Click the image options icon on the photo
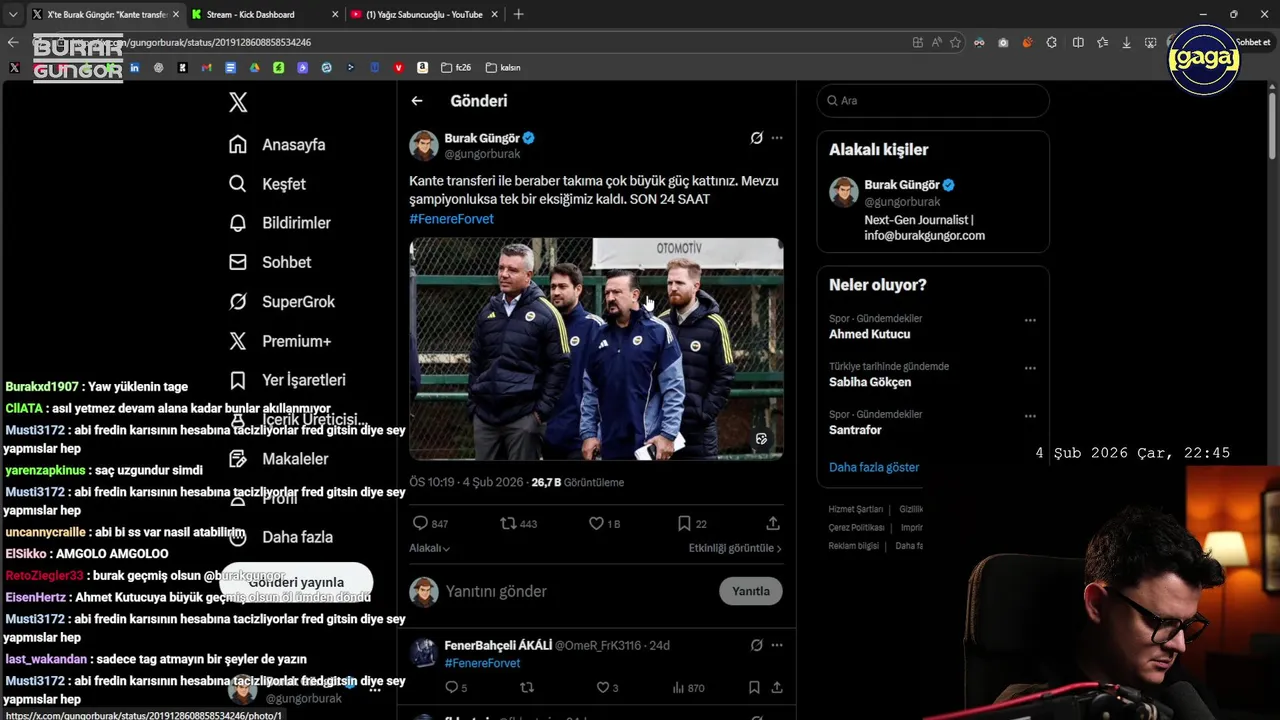Image resolution: width=1280 pixels, height=720 pixels. (x=761, y=439)
